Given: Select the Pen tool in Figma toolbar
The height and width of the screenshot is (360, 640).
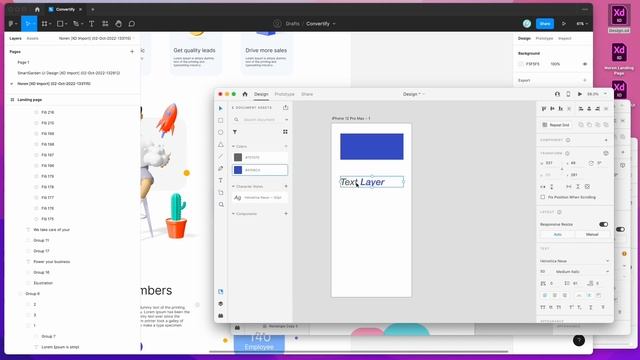Looking at the screenshot, I should [76, 24].
